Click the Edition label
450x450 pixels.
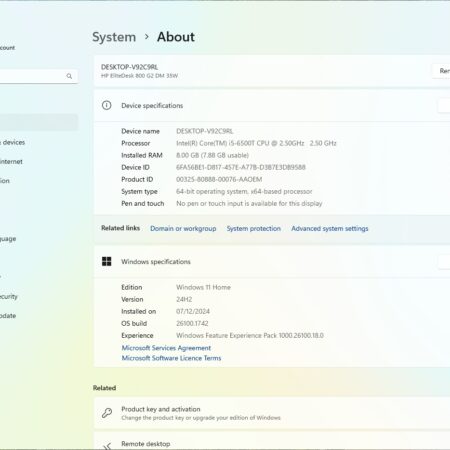coord(131,287)
